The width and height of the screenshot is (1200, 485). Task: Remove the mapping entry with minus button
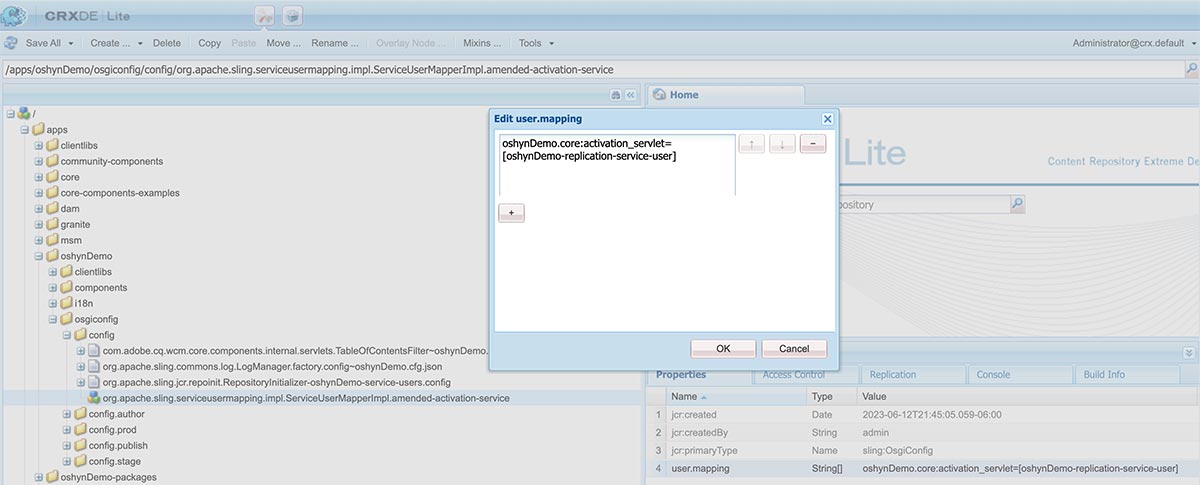coord(813,144)
